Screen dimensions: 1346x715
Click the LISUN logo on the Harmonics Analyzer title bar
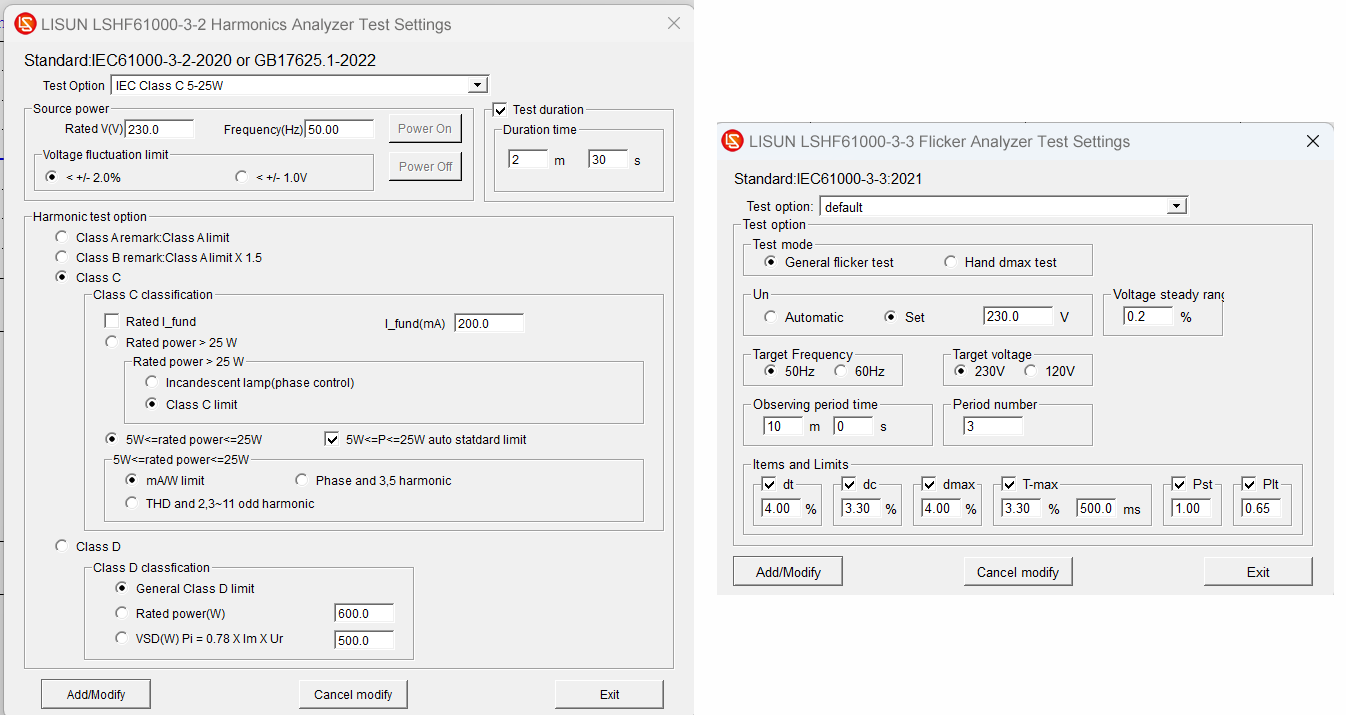[25, 23]
